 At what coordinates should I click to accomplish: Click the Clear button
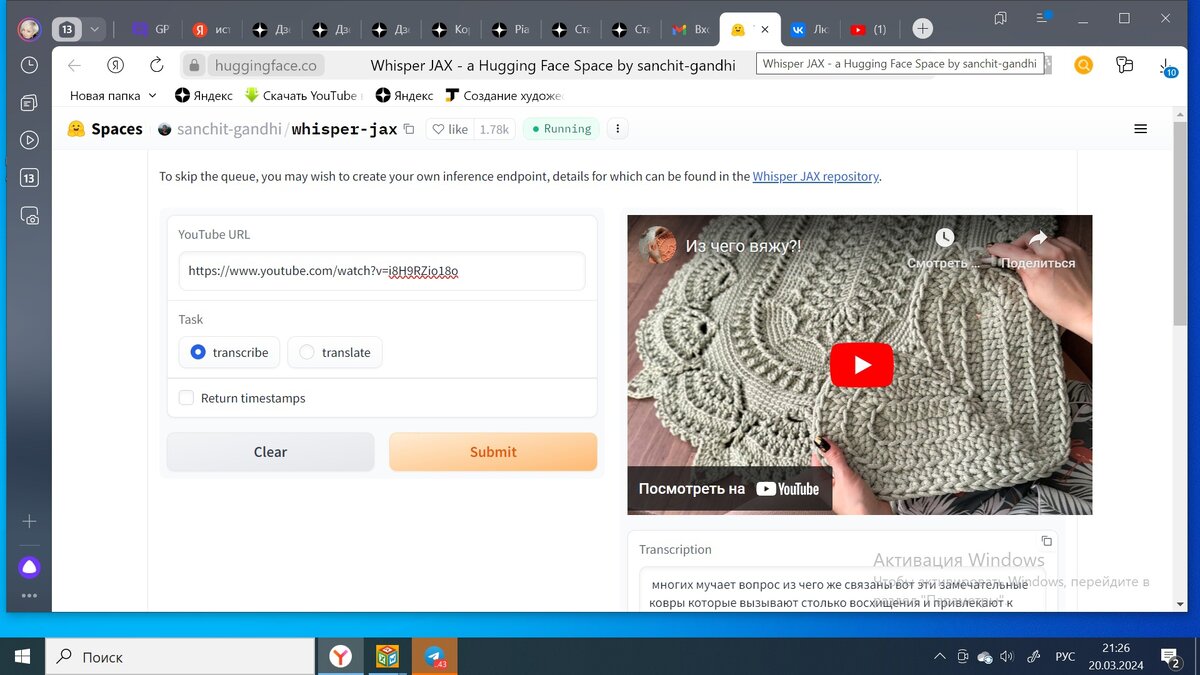pyautogui.click(x=270, y=452)
